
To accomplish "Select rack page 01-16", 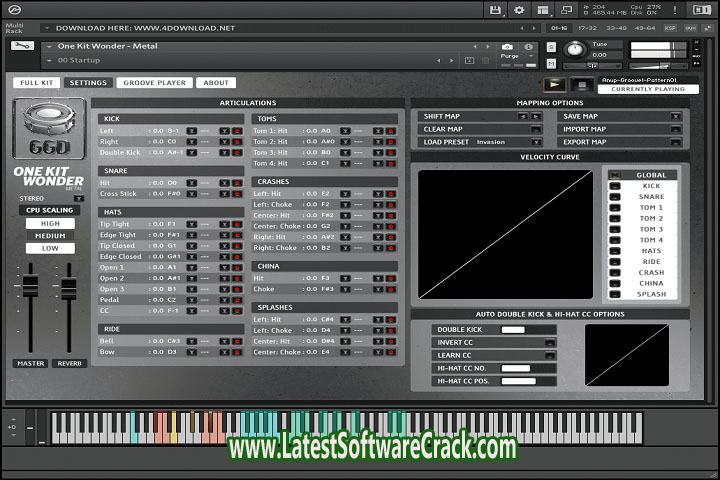I will point(559,28).
